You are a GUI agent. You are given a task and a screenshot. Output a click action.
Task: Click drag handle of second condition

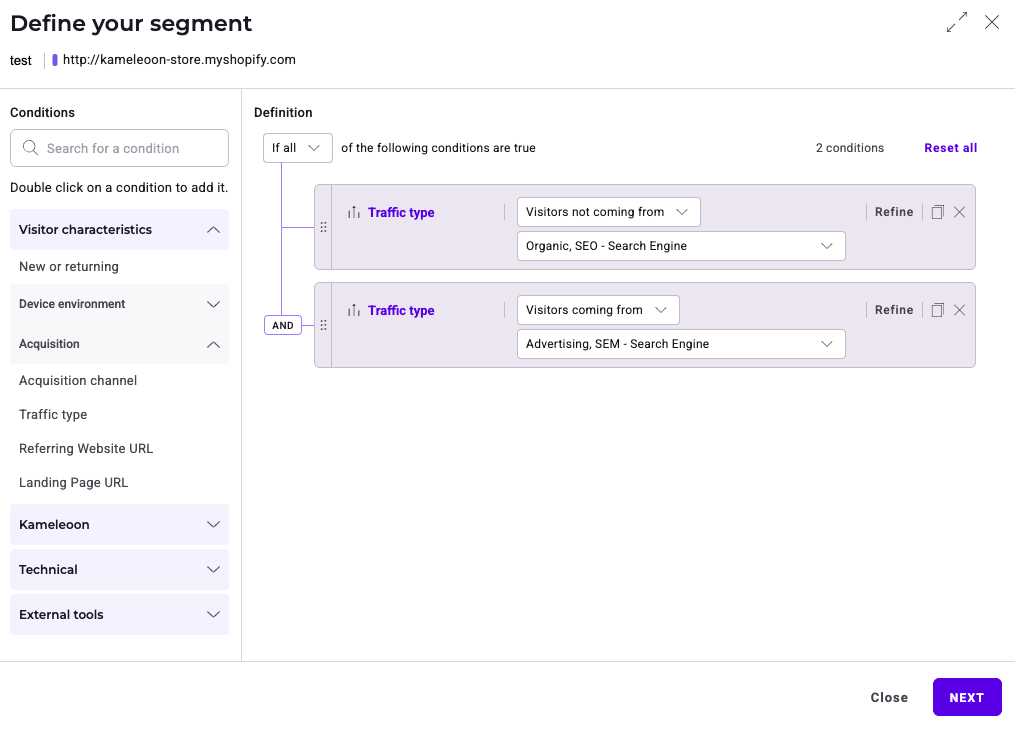(323, 325)
